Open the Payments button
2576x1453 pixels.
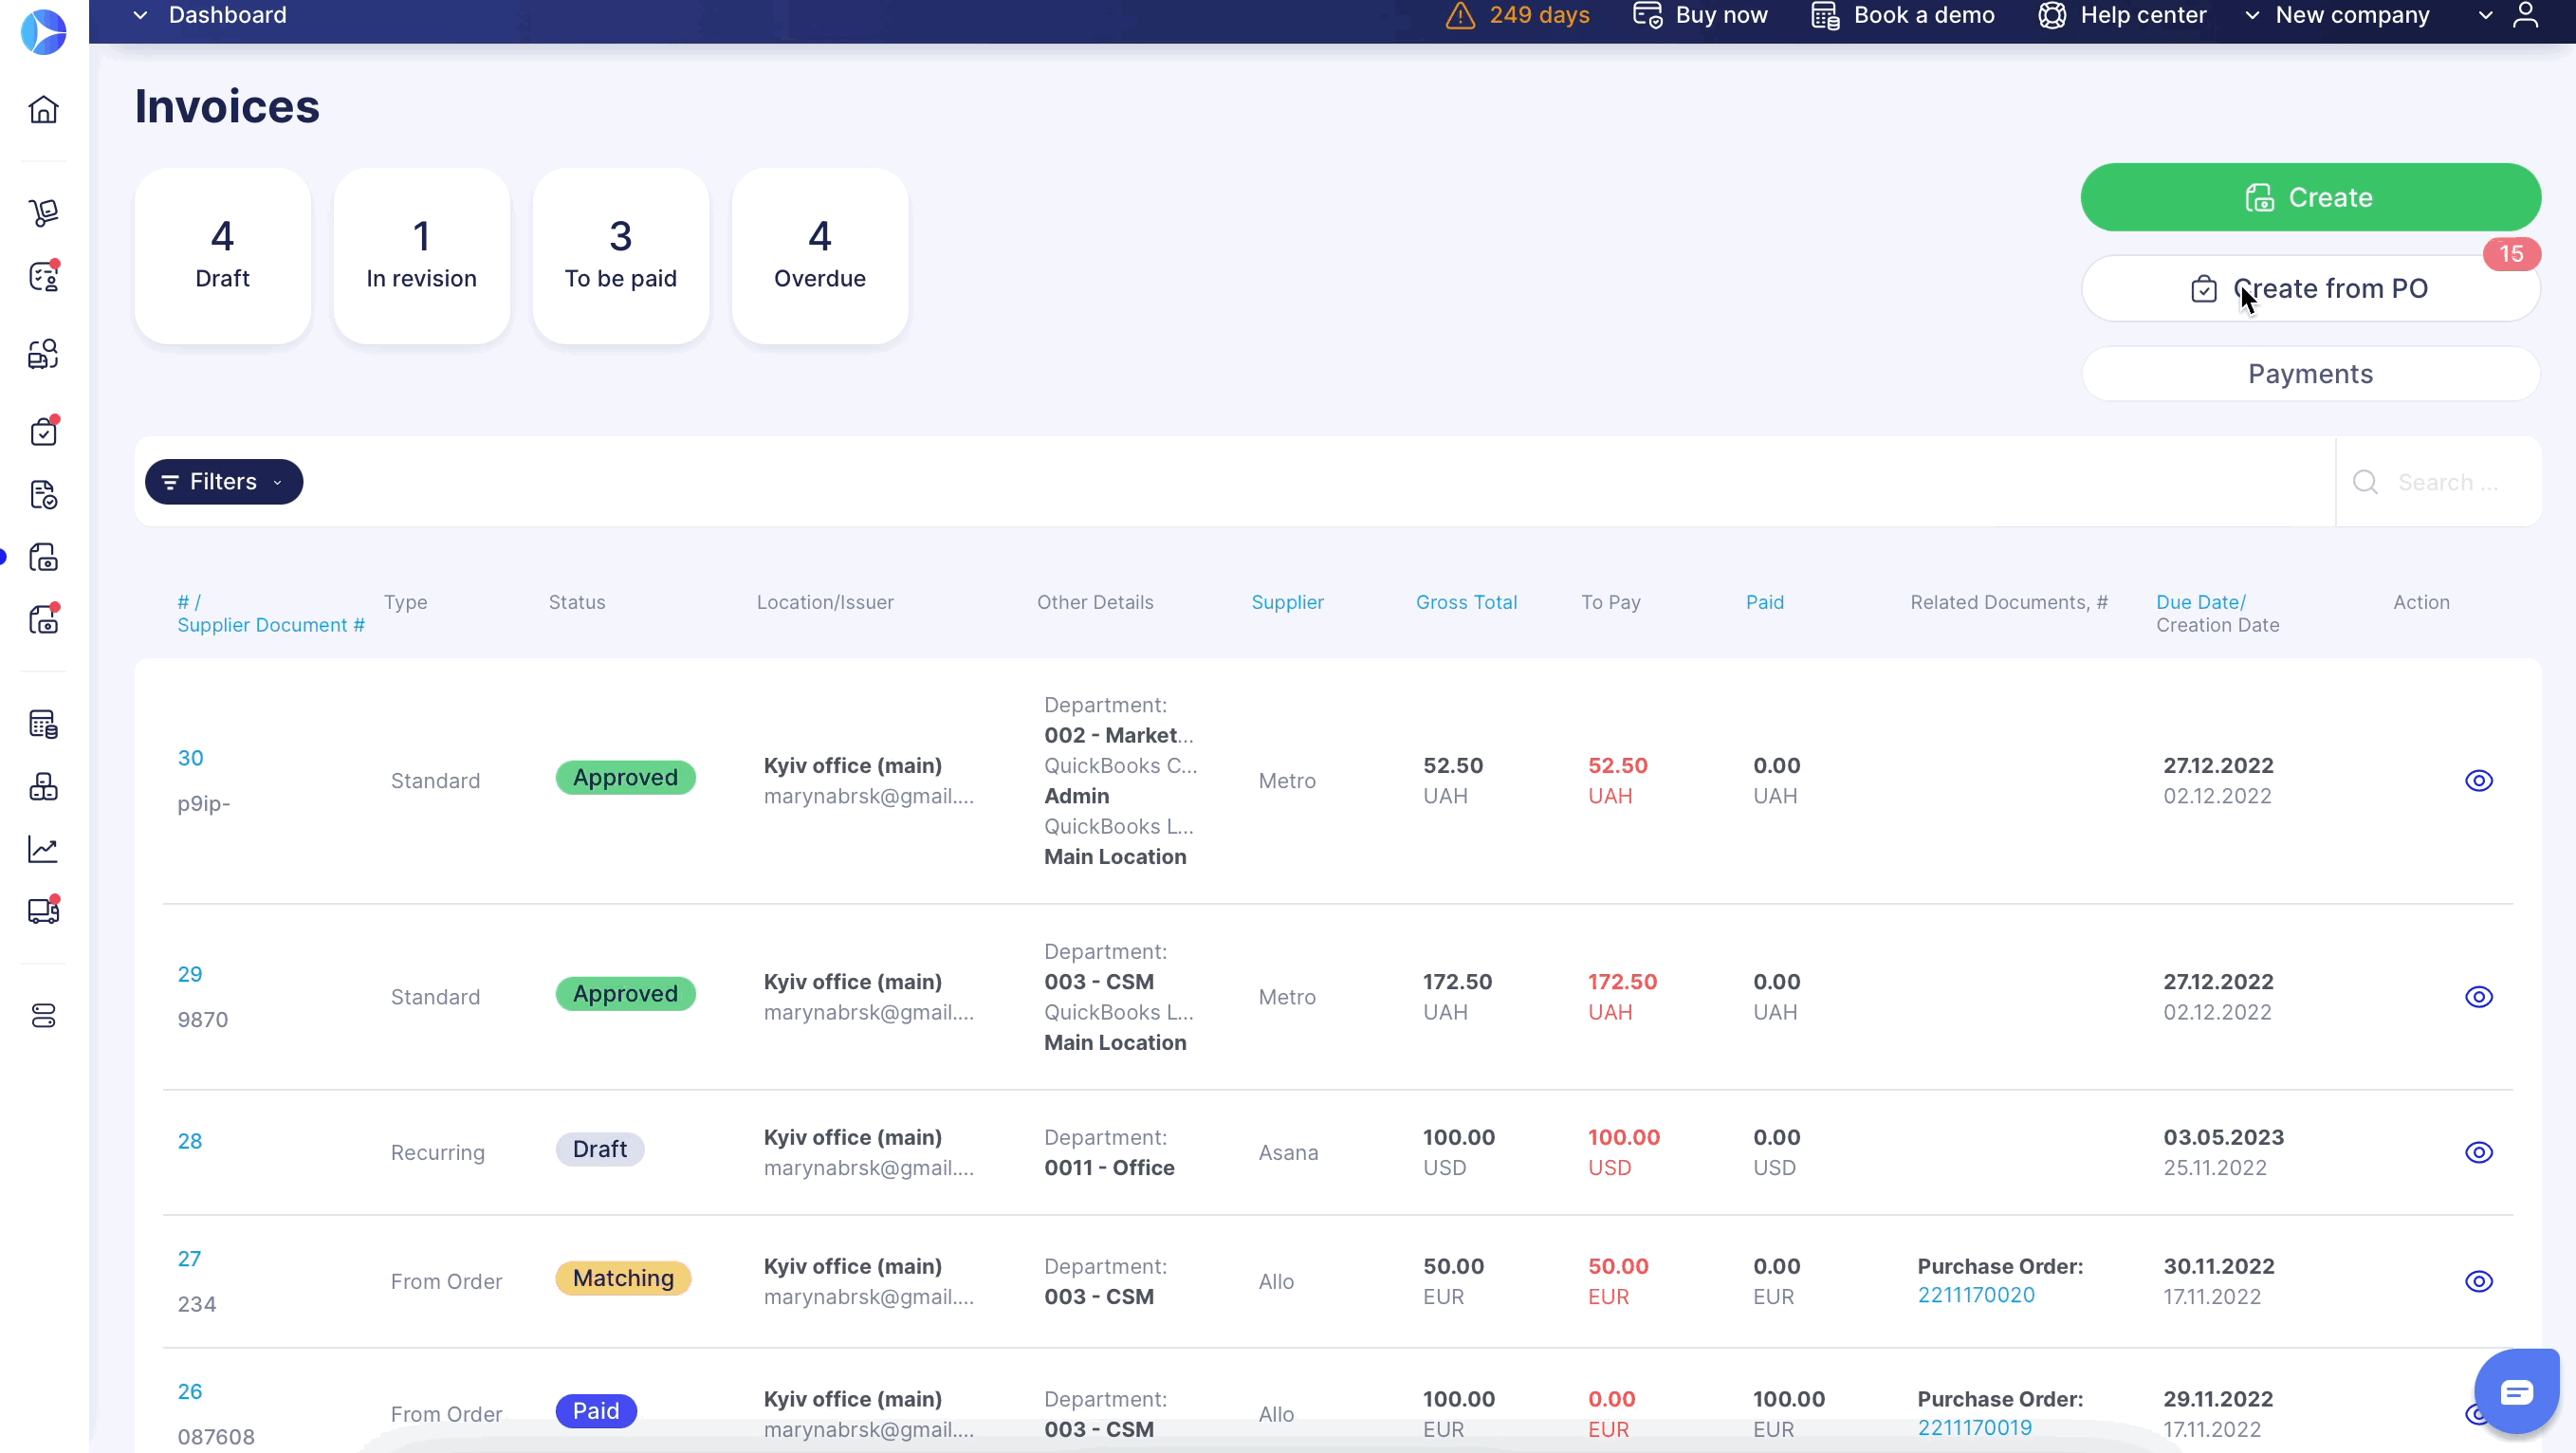tap(2310, 374)
